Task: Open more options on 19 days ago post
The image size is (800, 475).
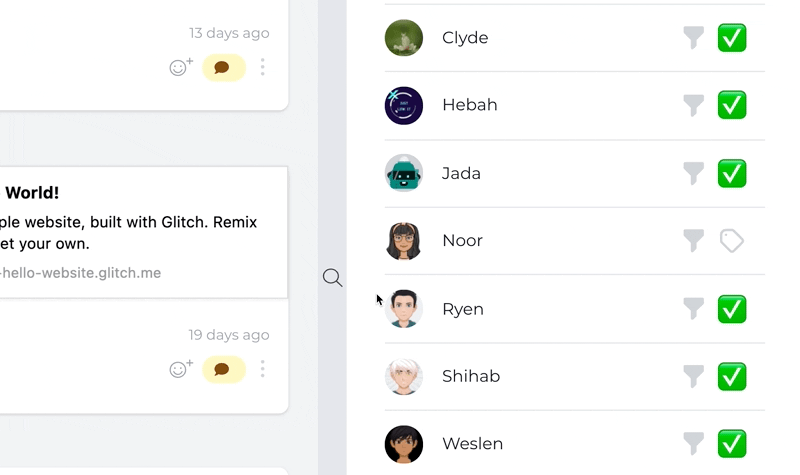Action: [263, 369]
